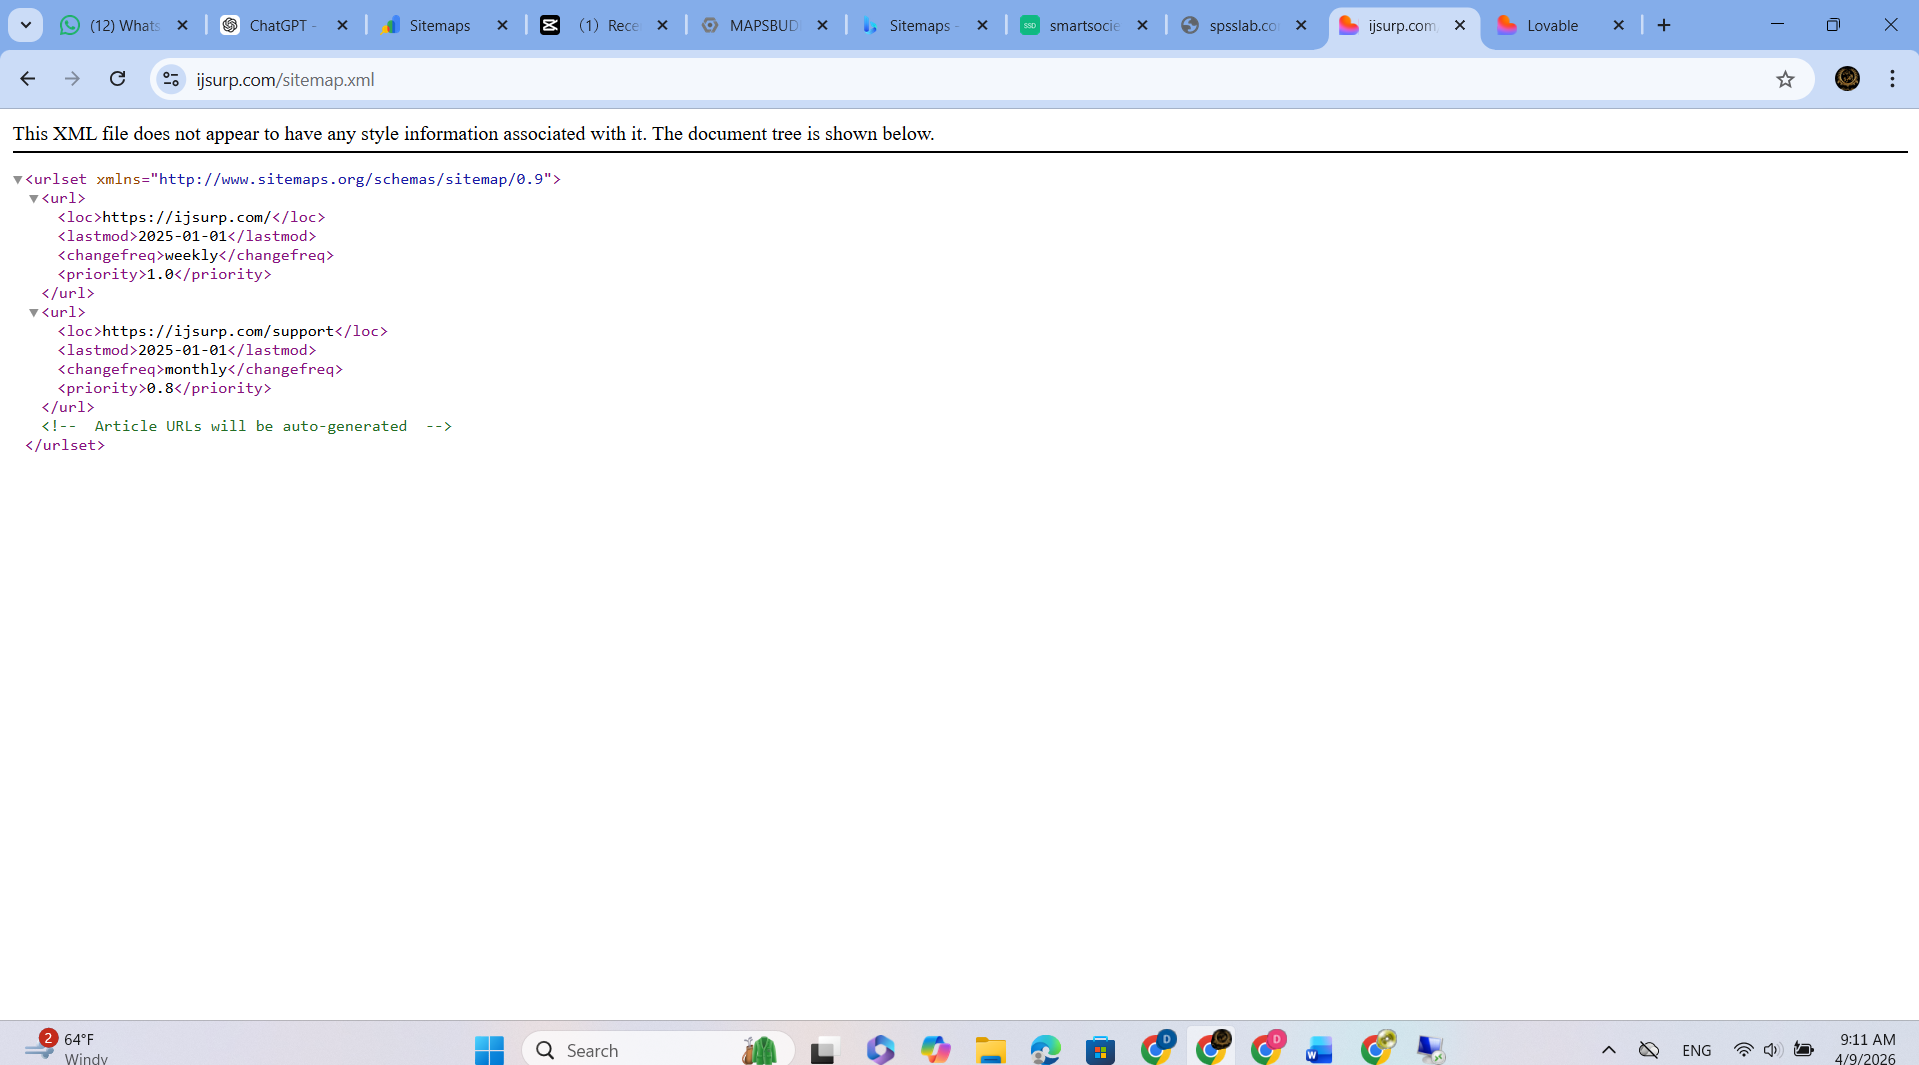The image size is (1919, 1065).
Task: Collapse the first url node
Action: pos(34,199)
